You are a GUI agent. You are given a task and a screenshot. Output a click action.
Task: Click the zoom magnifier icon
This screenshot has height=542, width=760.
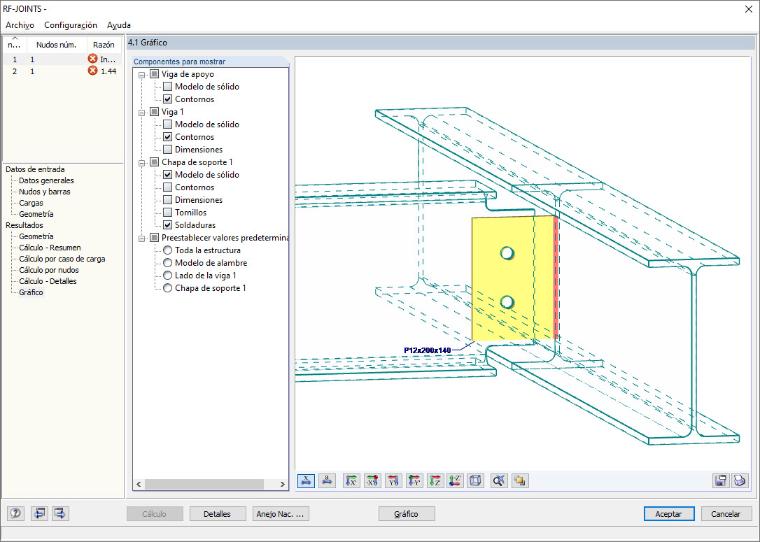[499, 480]
